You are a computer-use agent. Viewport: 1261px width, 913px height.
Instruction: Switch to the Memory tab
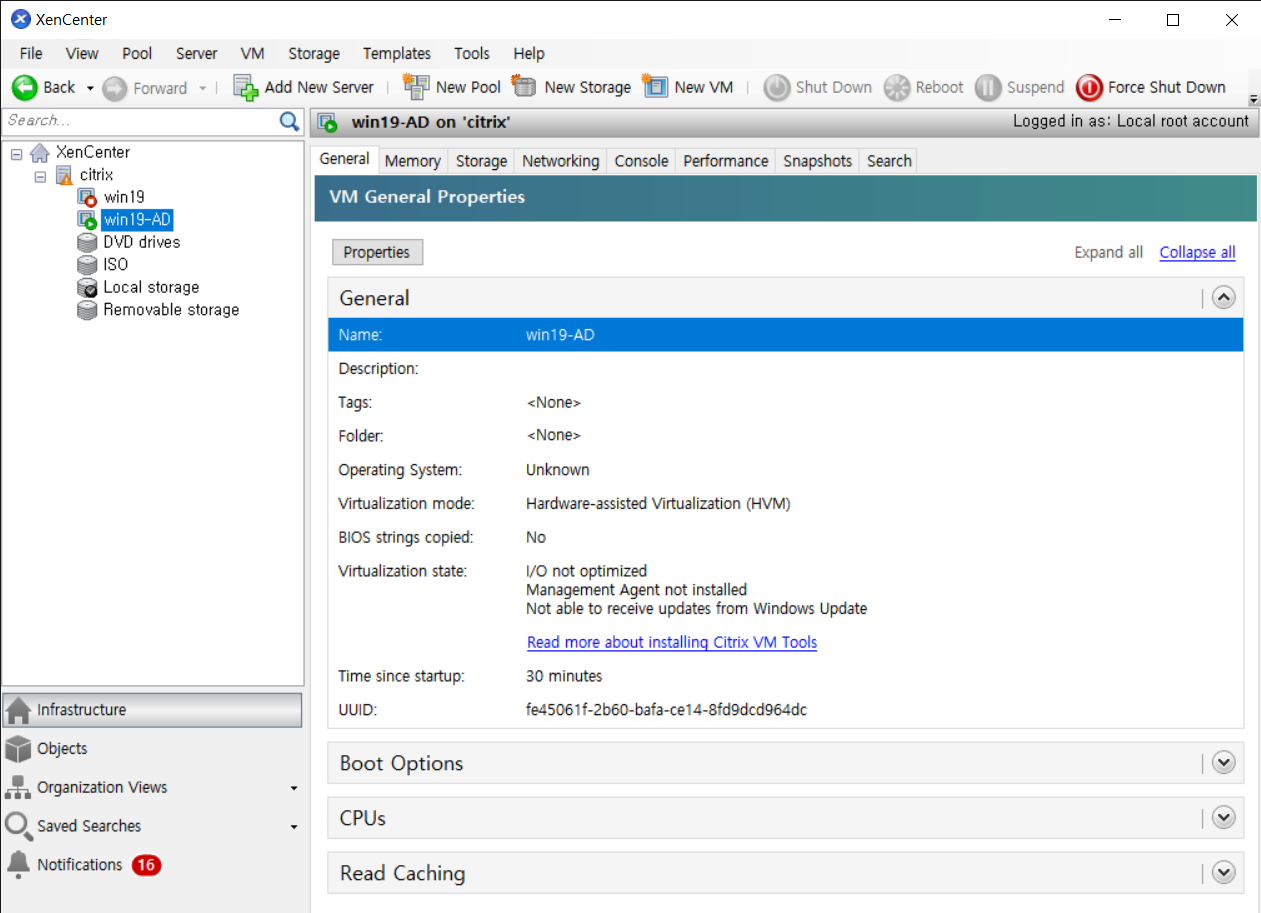click(412, 161)
